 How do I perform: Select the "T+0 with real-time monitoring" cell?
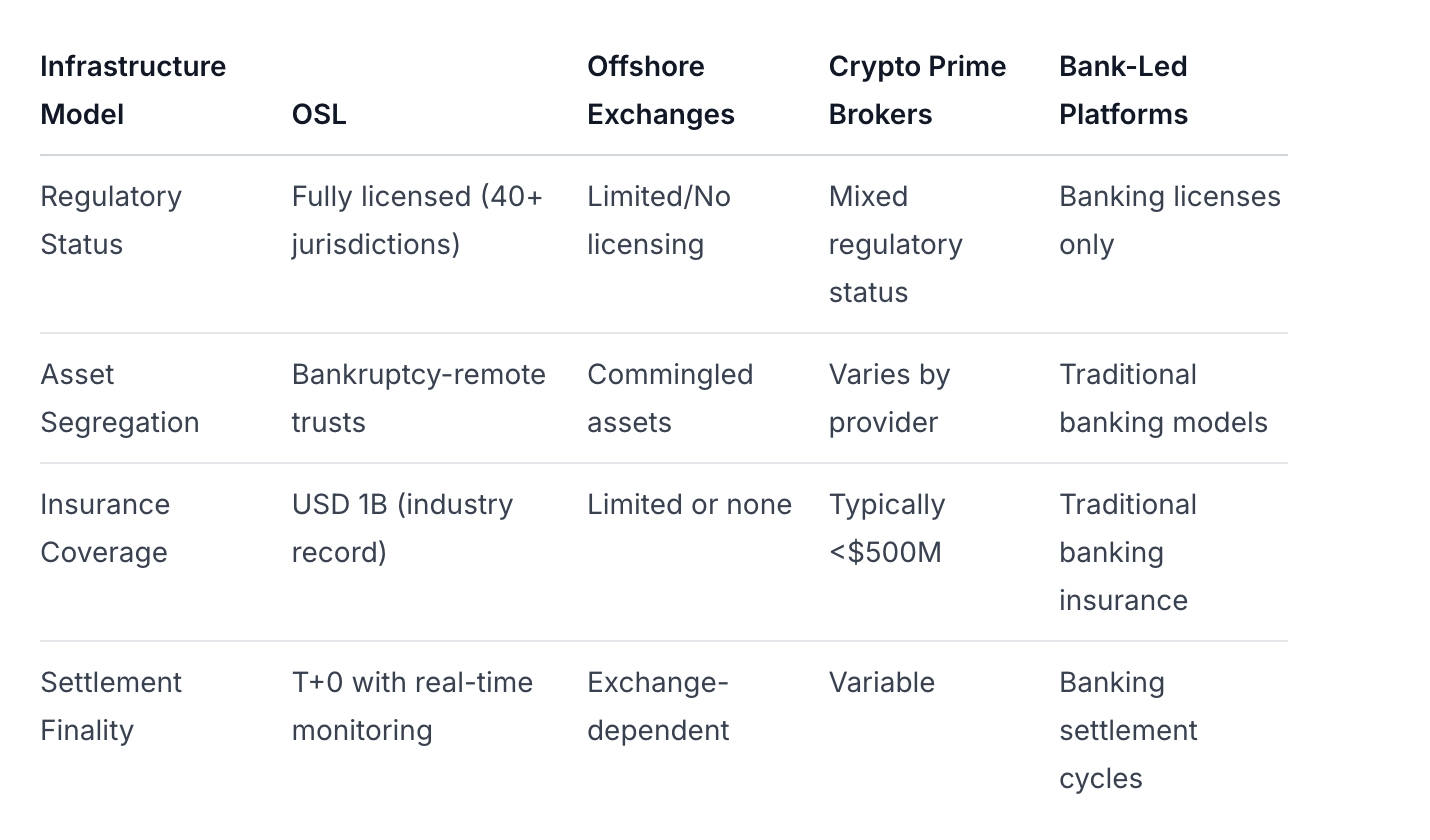(x=412, y=706)
